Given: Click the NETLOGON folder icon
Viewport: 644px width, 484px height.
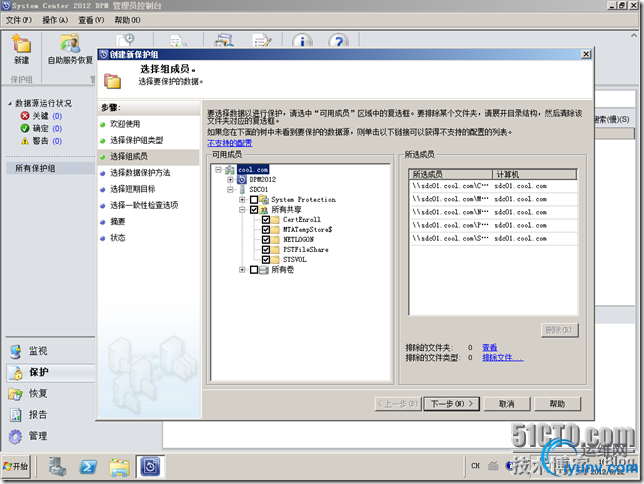Looking at the screenshot, I should coord(275,240).
